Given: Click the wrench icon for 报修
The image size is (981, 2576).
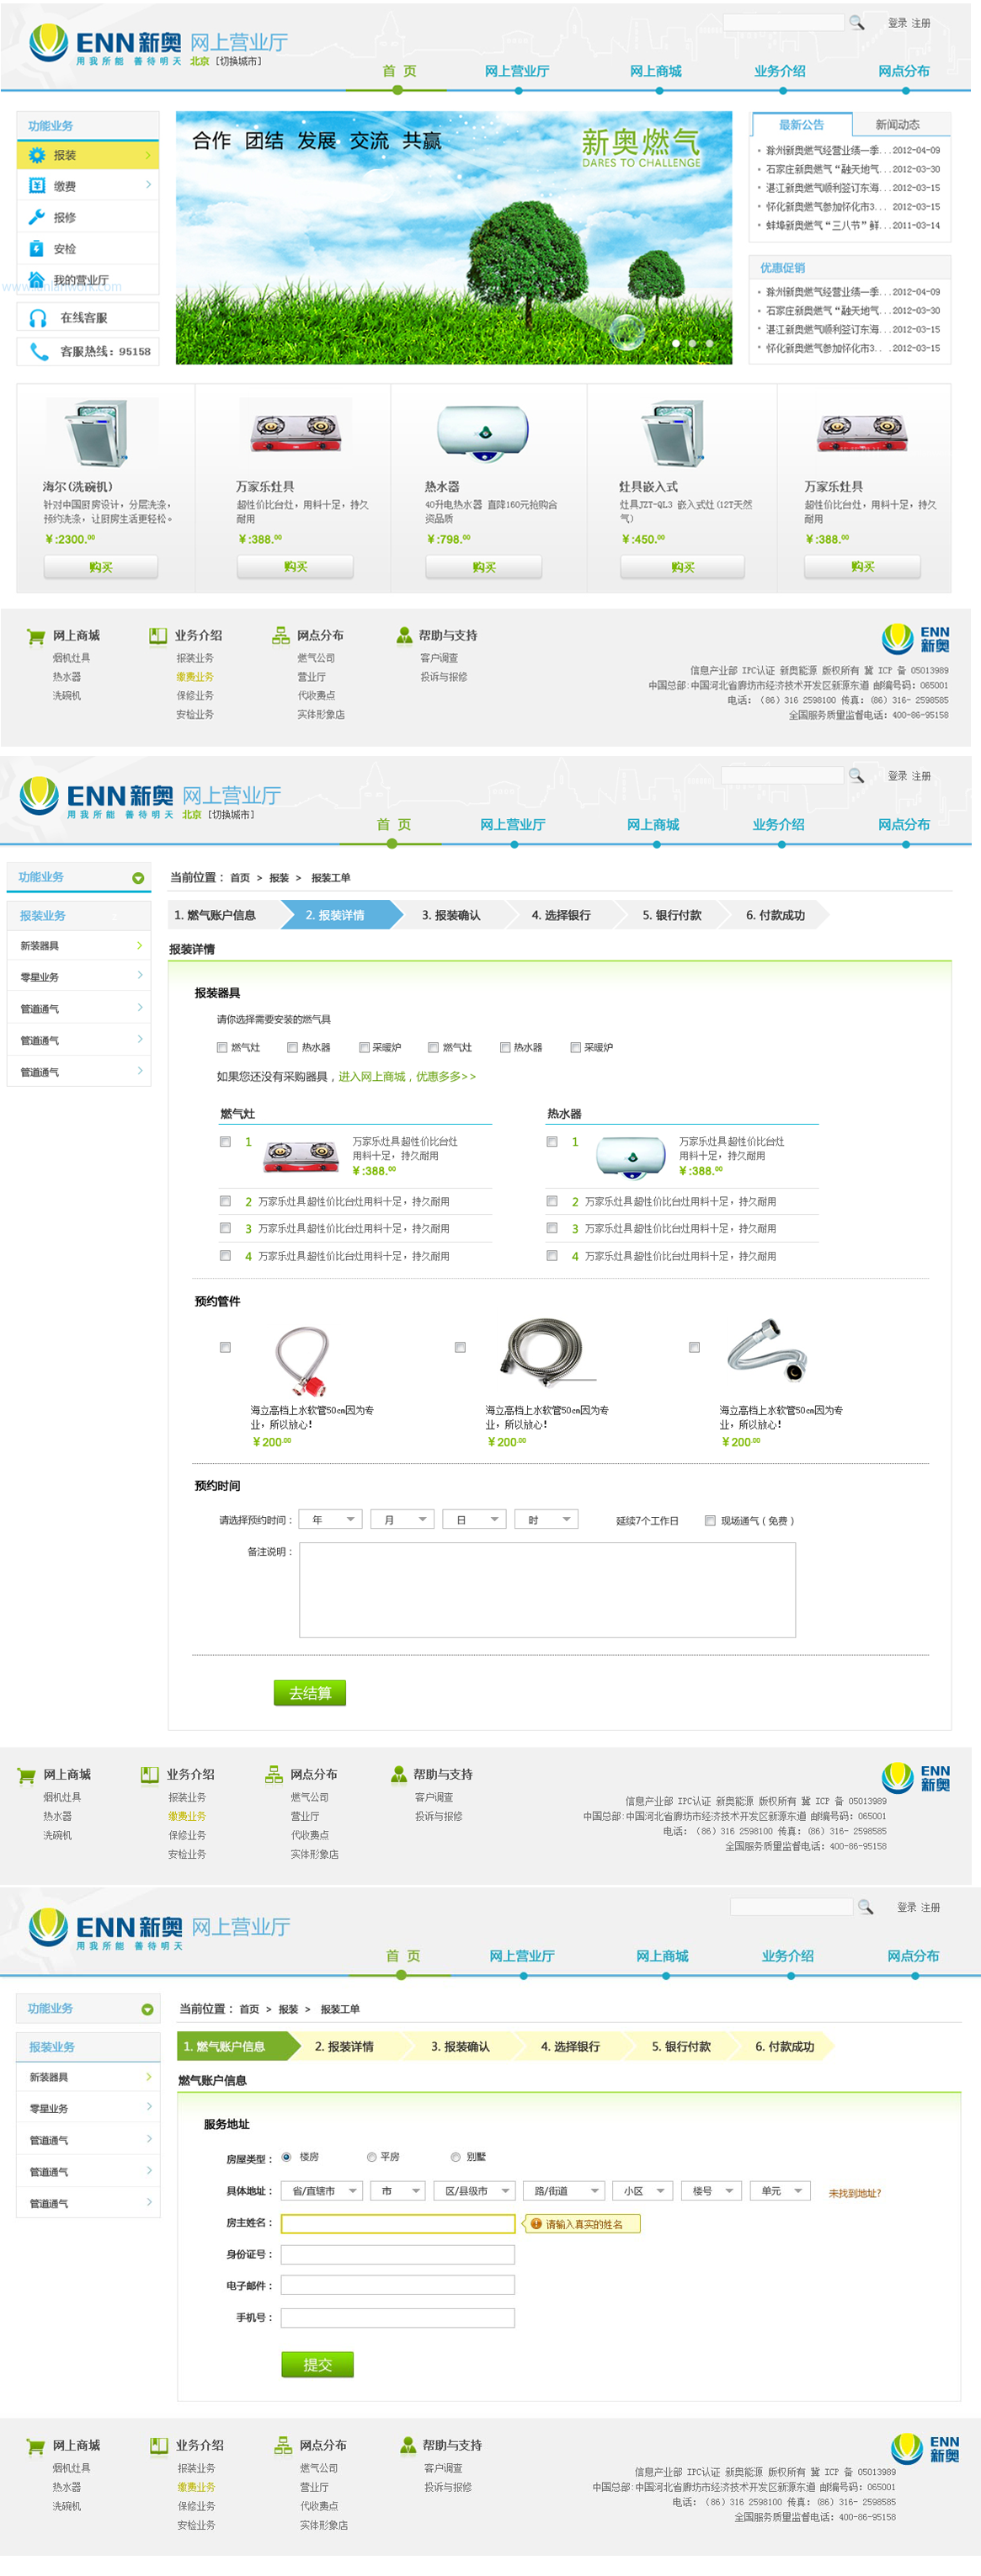Looking at the screenshot, I should (37, 217).
